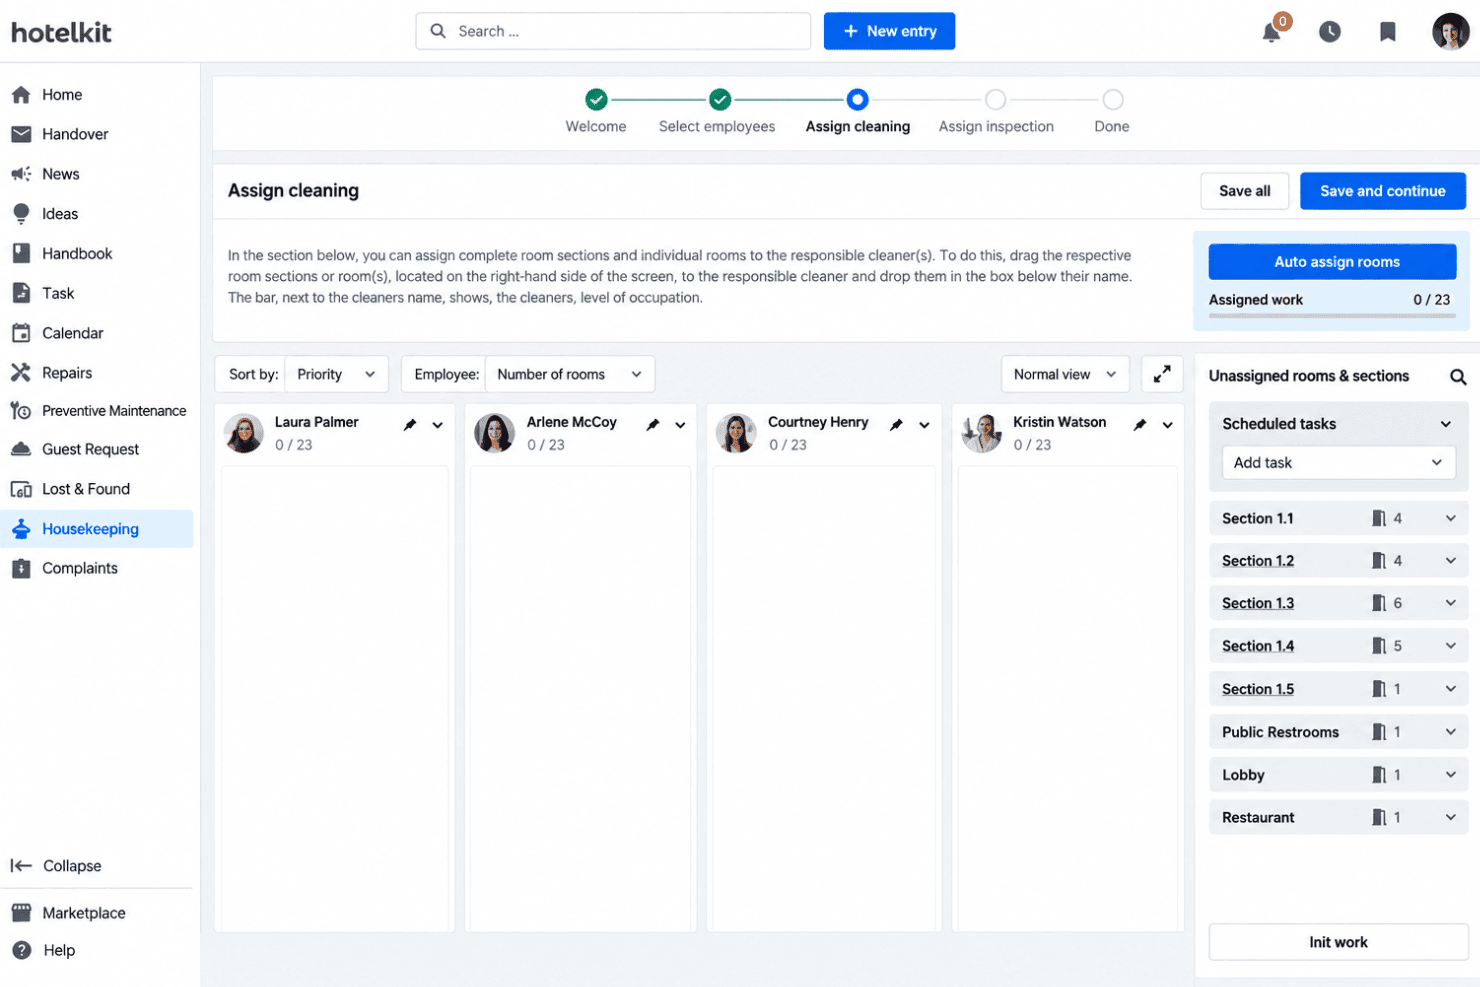Open the Sort by Priority dropdown
The height and width of the screenshot is (987, 1480).
click(x=336, y=374)
